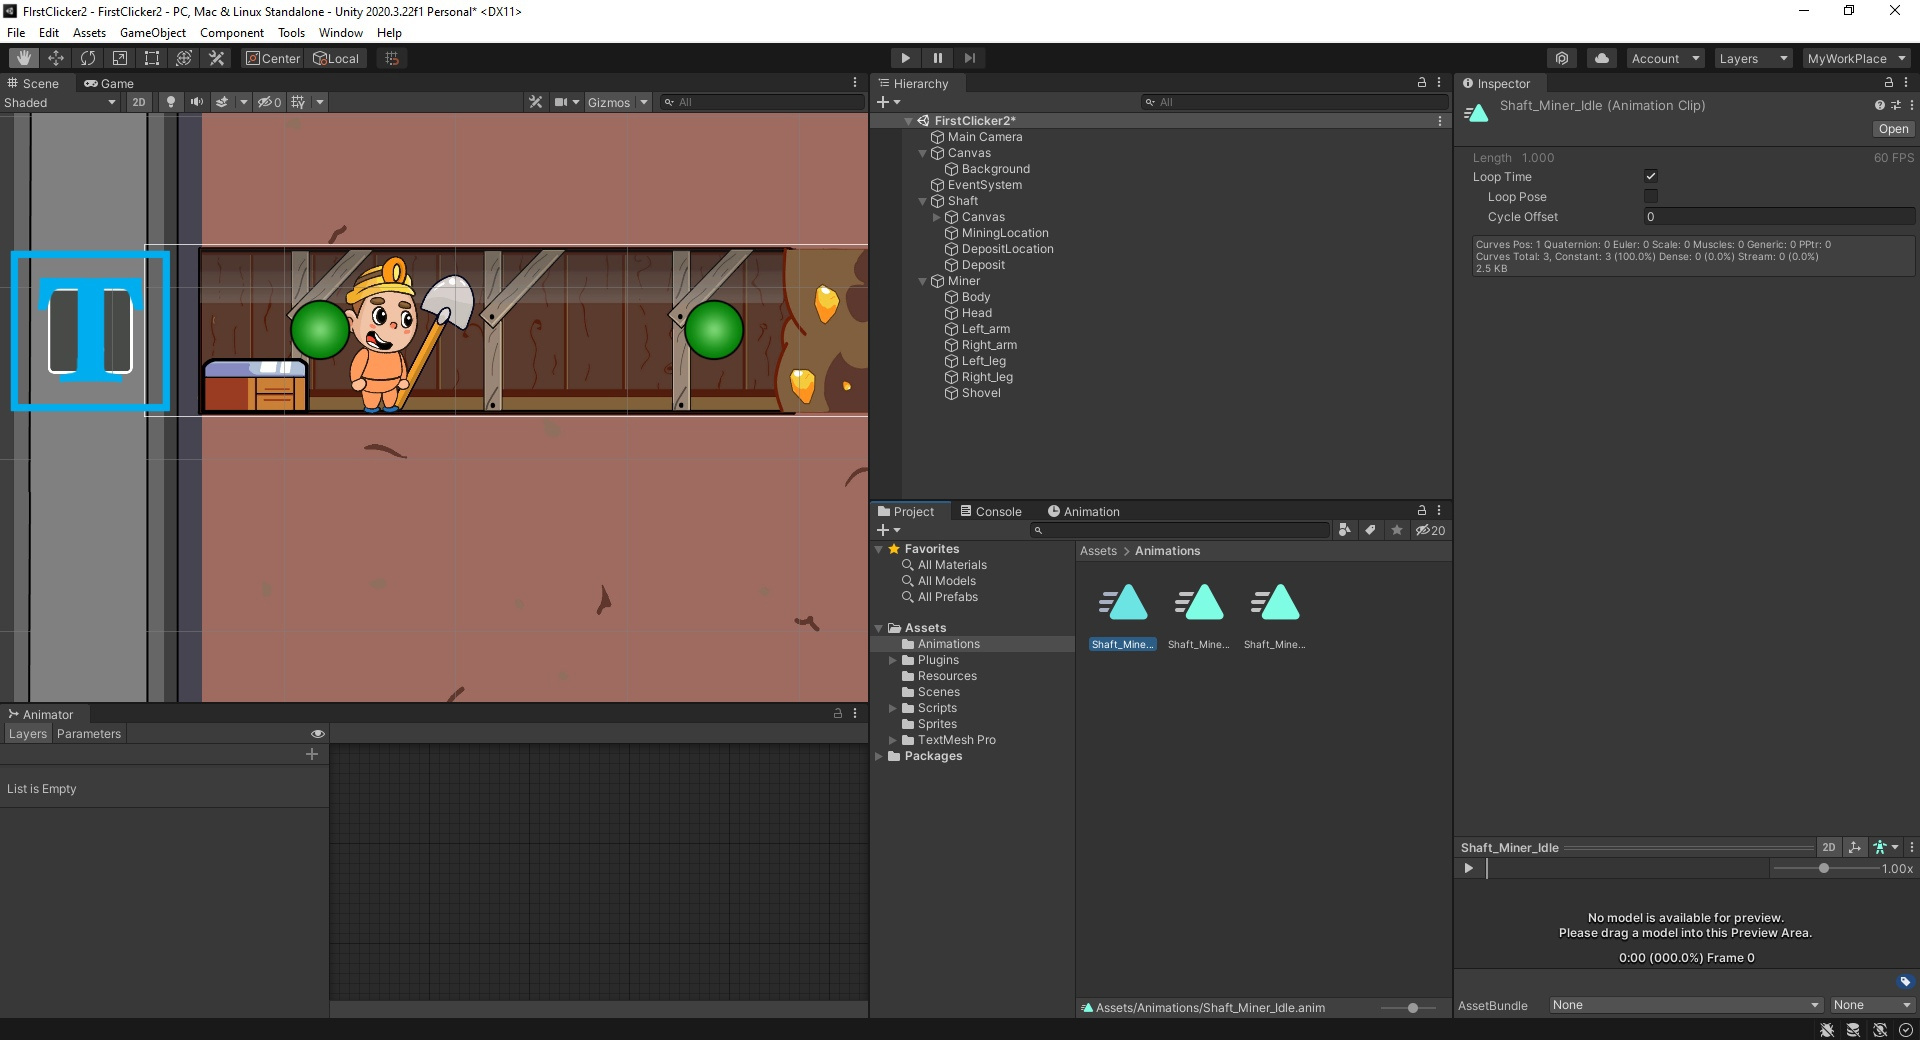This screenshot has height=1040, width=1920.
Task: Click the Open button in Inspector
Action: (x=1893, y=129)
